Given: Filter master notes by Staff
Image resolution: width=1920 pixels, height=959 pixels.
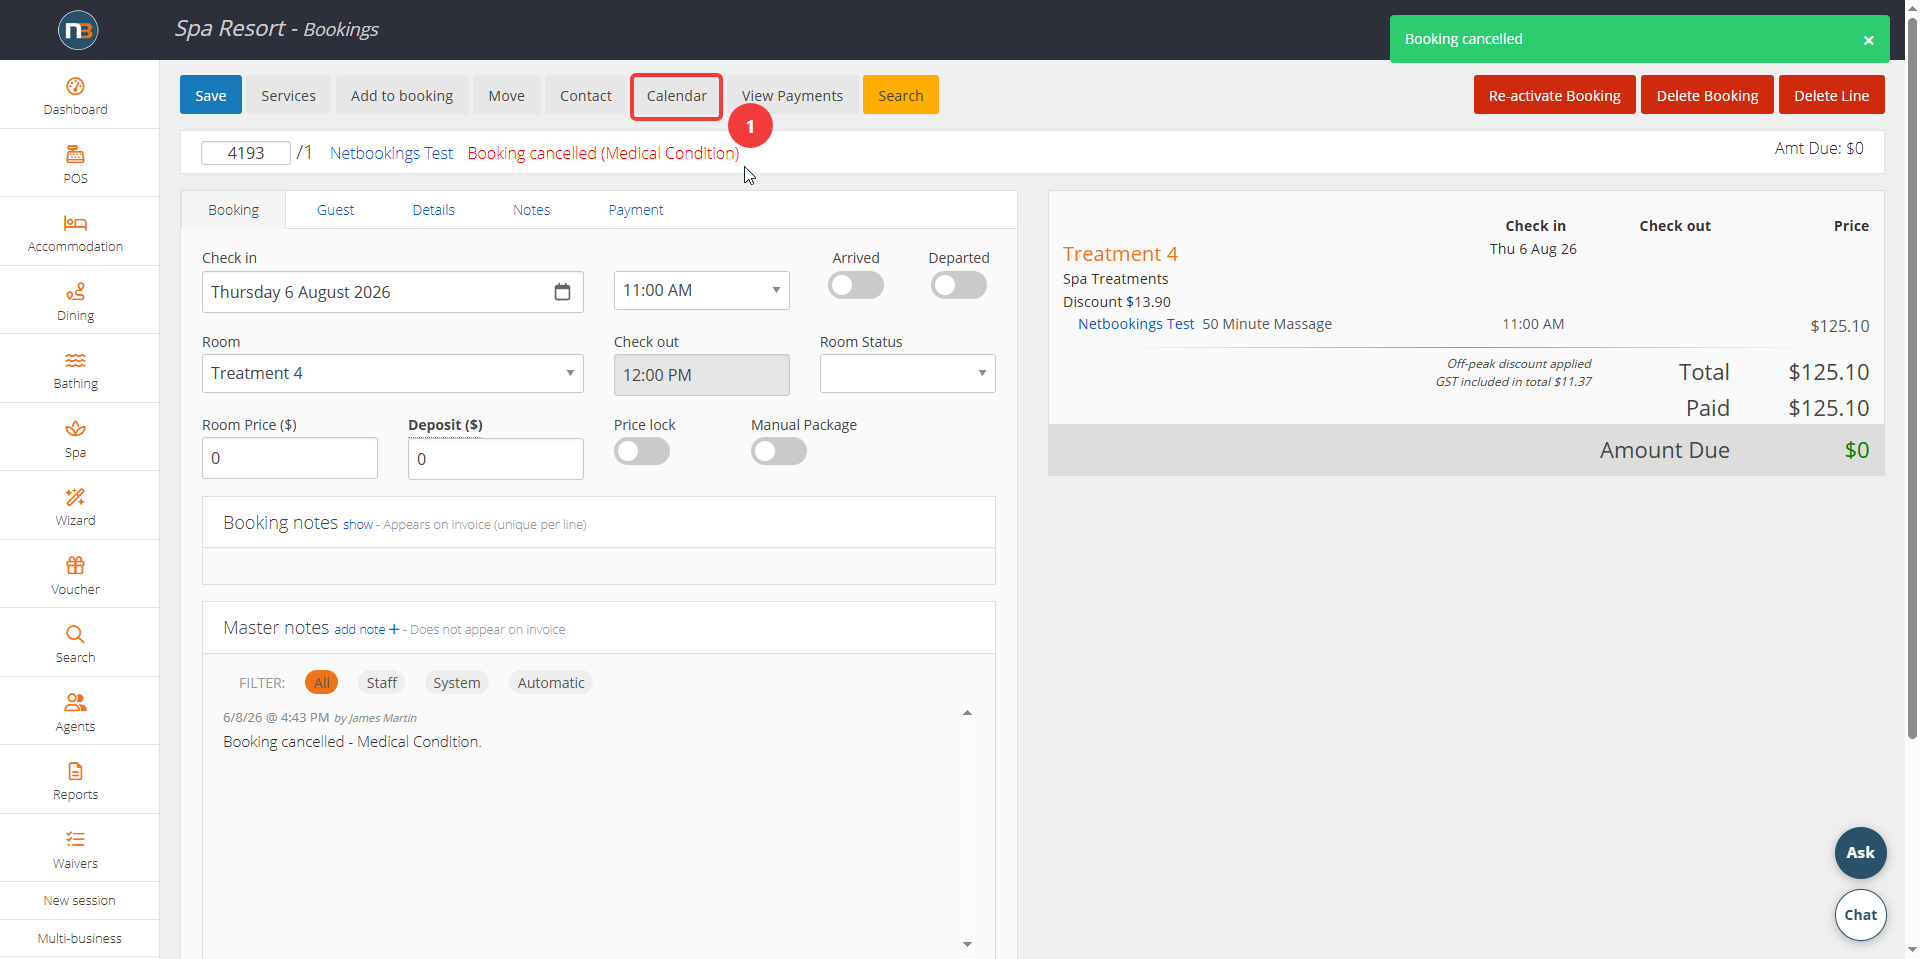Looking at the screenshot, I should [381, 682].
